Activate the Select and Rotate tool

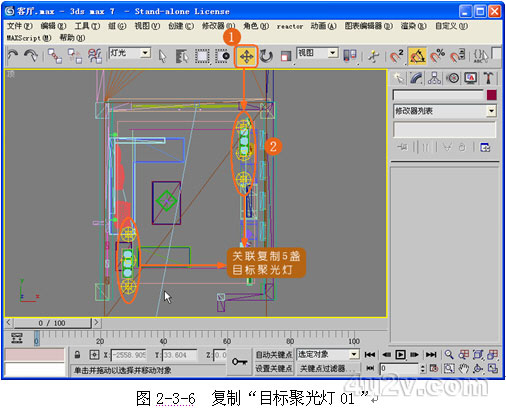point(266,56)
